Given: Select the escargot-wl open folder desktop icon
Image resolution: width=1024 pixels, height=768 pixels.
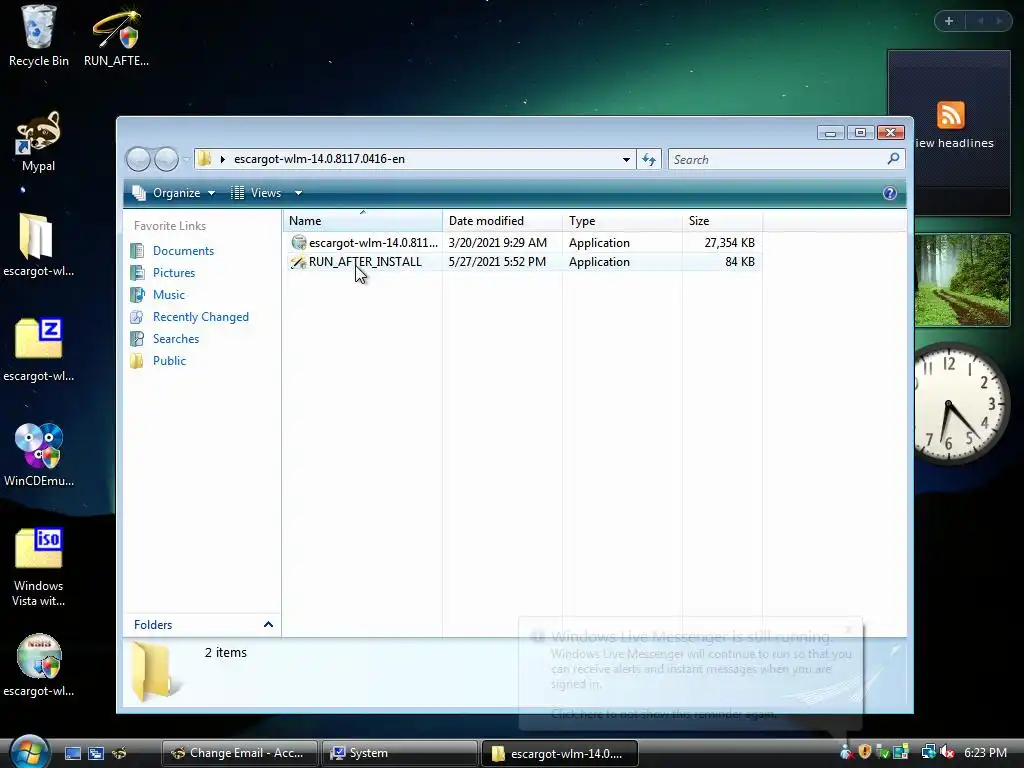Looking at the screenshot, I should (x=39, y=245).
